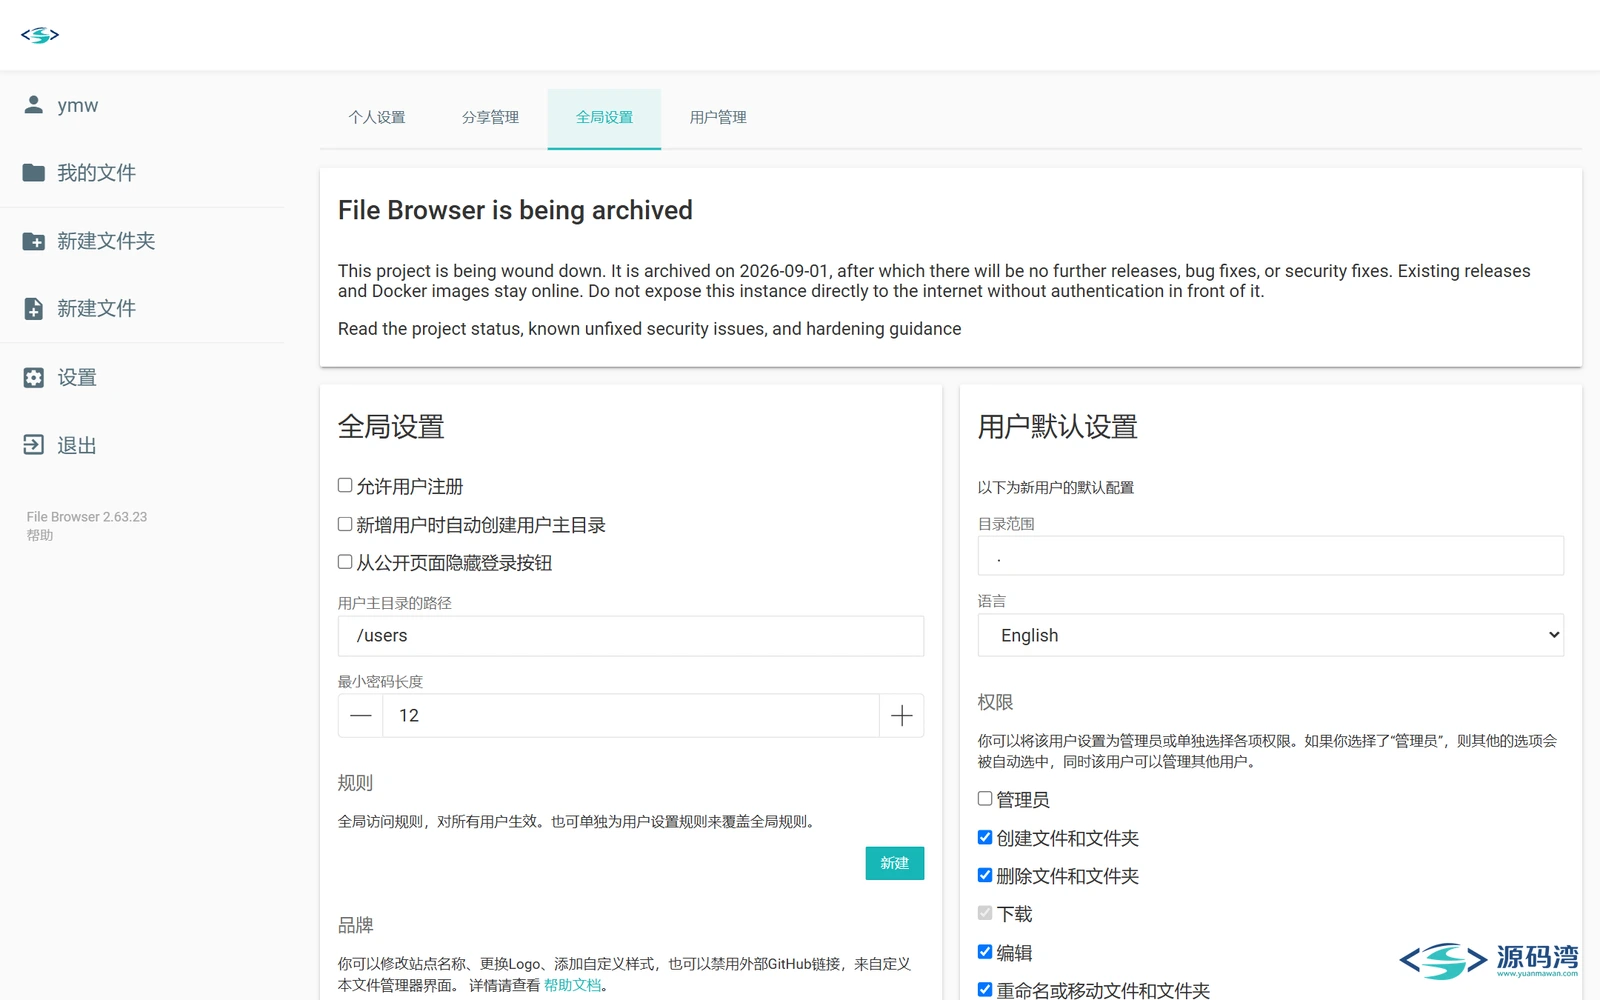The height and width of the screenshot is (1000, 1600).
Task: Focus the 用户主目录的路径 /users field
Action: click(631, 636)
